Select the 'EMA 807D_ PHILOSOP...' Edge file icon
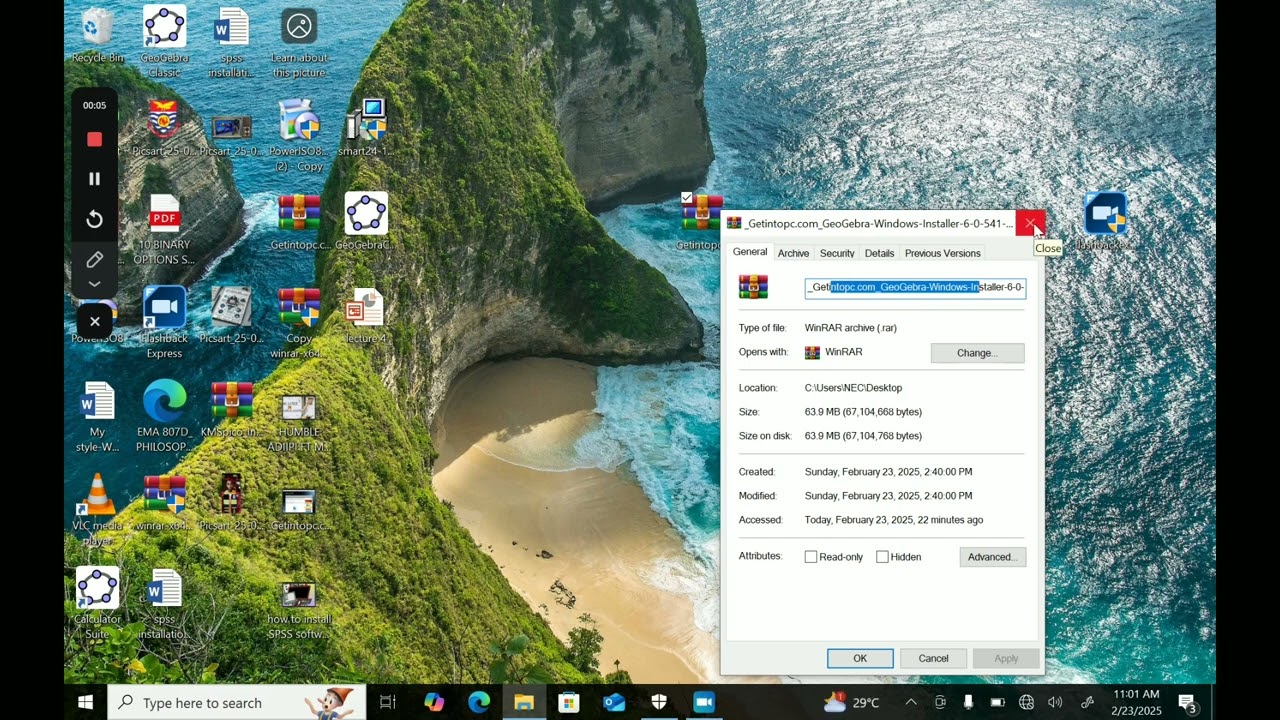1280x720 pixels. pos(164,417)
